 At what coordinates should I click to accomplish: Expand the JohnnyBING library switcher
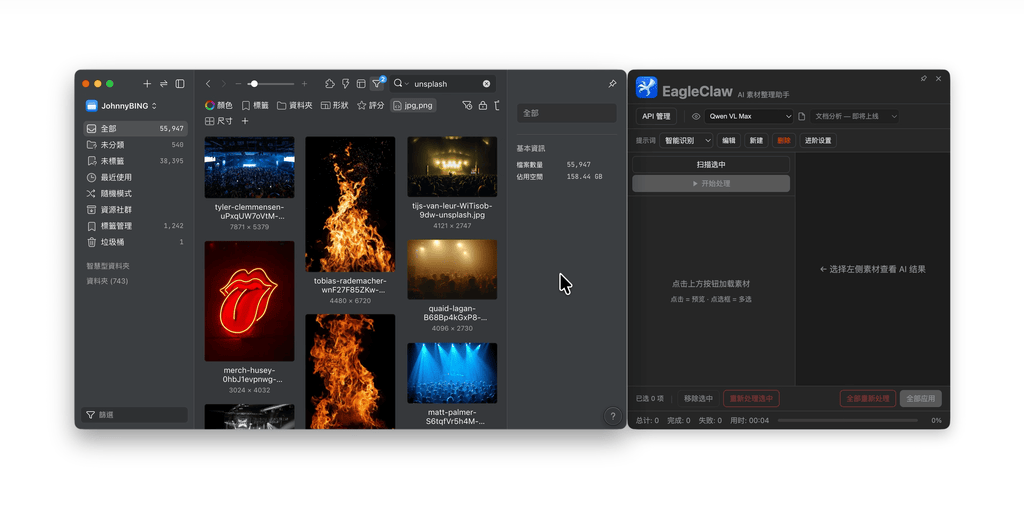point(122,106)
